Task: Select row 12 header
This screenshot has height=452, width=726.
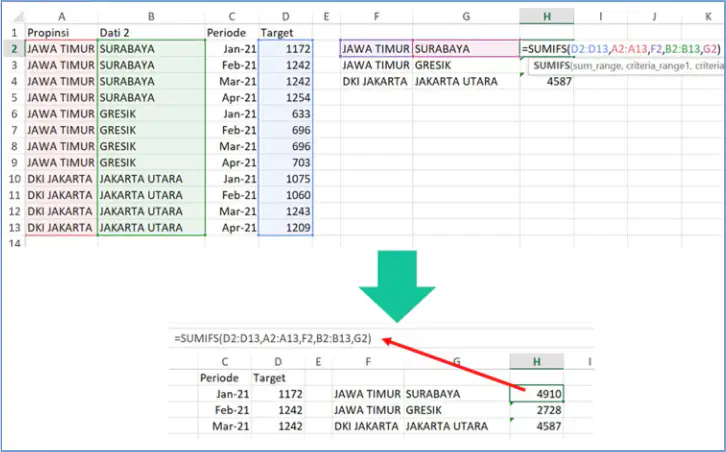Action: (14, 211)
